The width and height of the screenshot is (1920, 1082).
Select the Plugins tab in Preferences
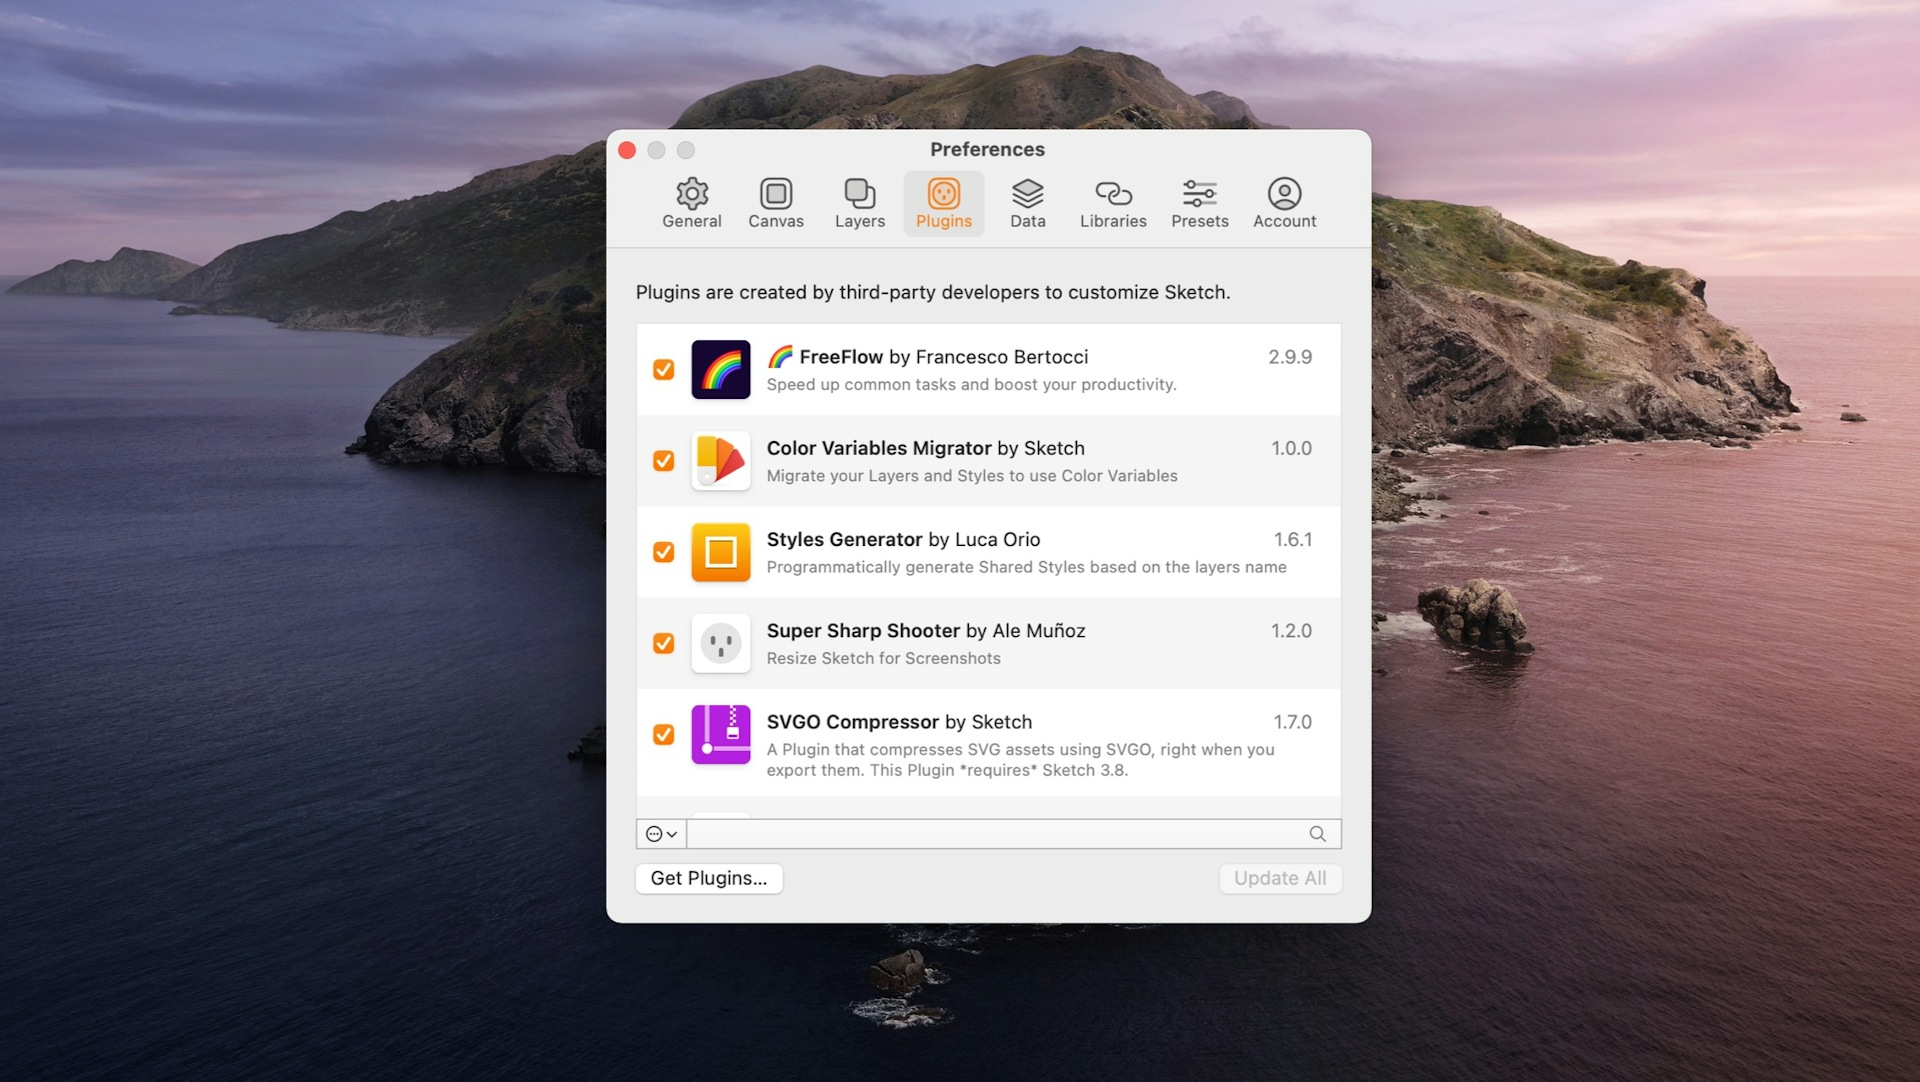(944, 202)
